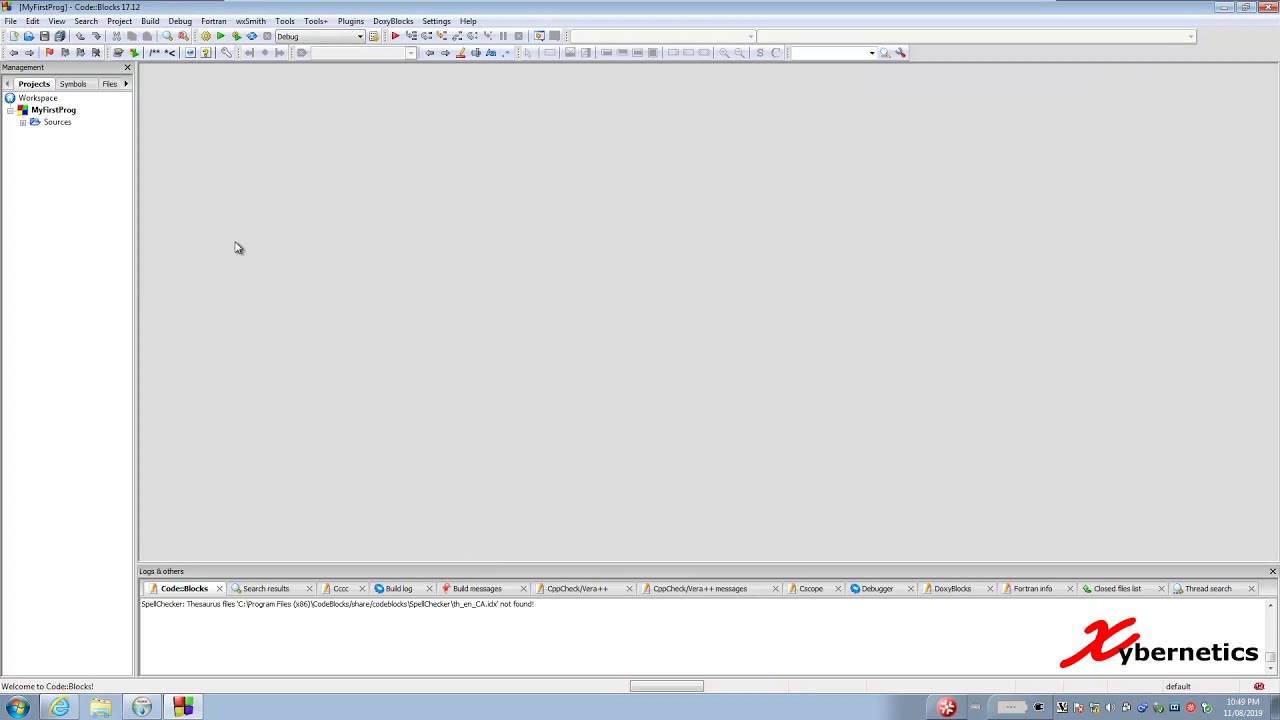
Task: Open the Build menu
Action: coord(150,21)
